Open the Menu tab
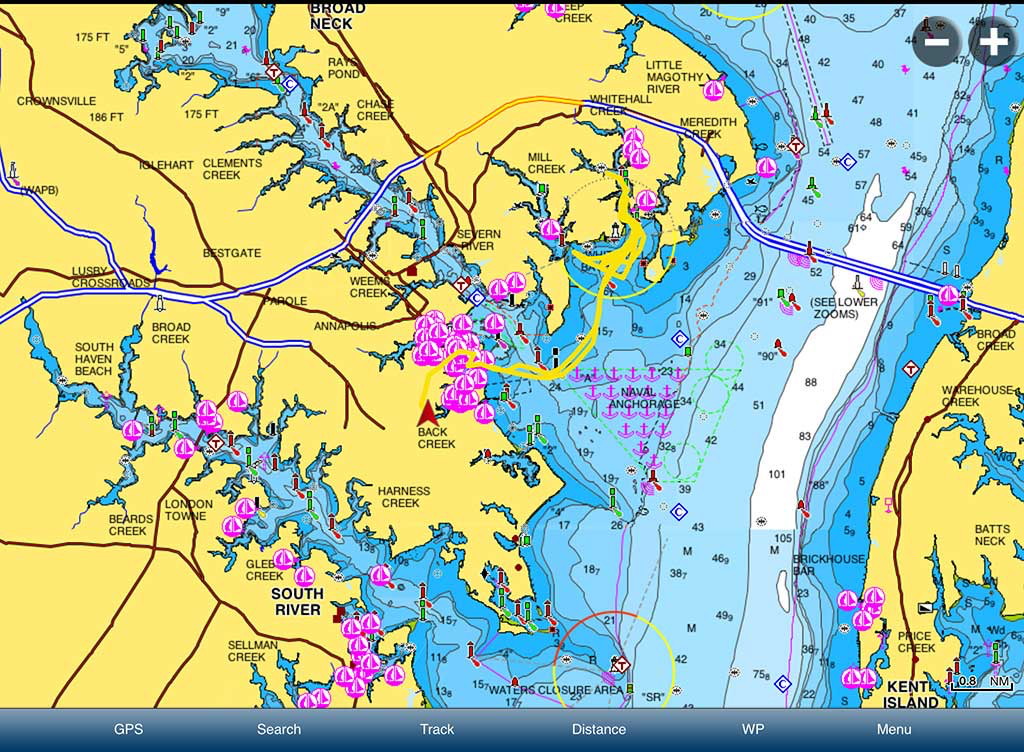The width and height of the screenshot is (1024, 752). 894,729
